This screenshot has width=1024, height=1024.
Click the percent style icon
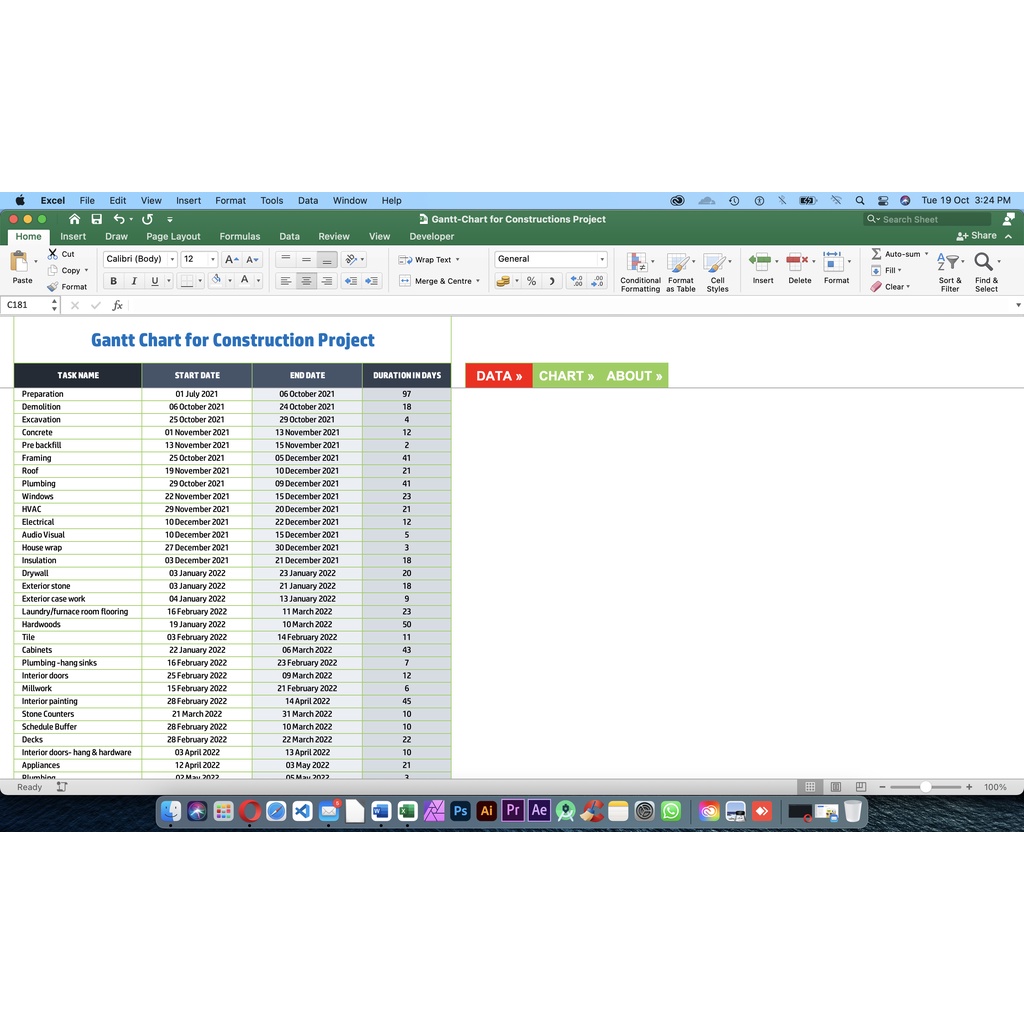point(532,281)
